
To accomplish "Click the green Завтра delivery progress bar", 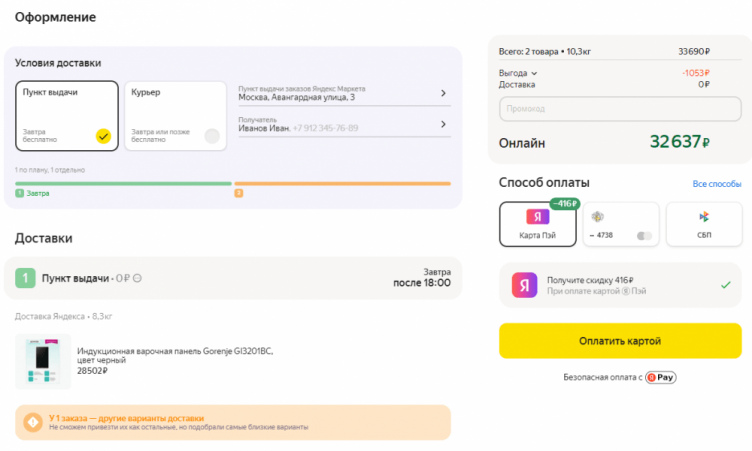I will (123, 183).
